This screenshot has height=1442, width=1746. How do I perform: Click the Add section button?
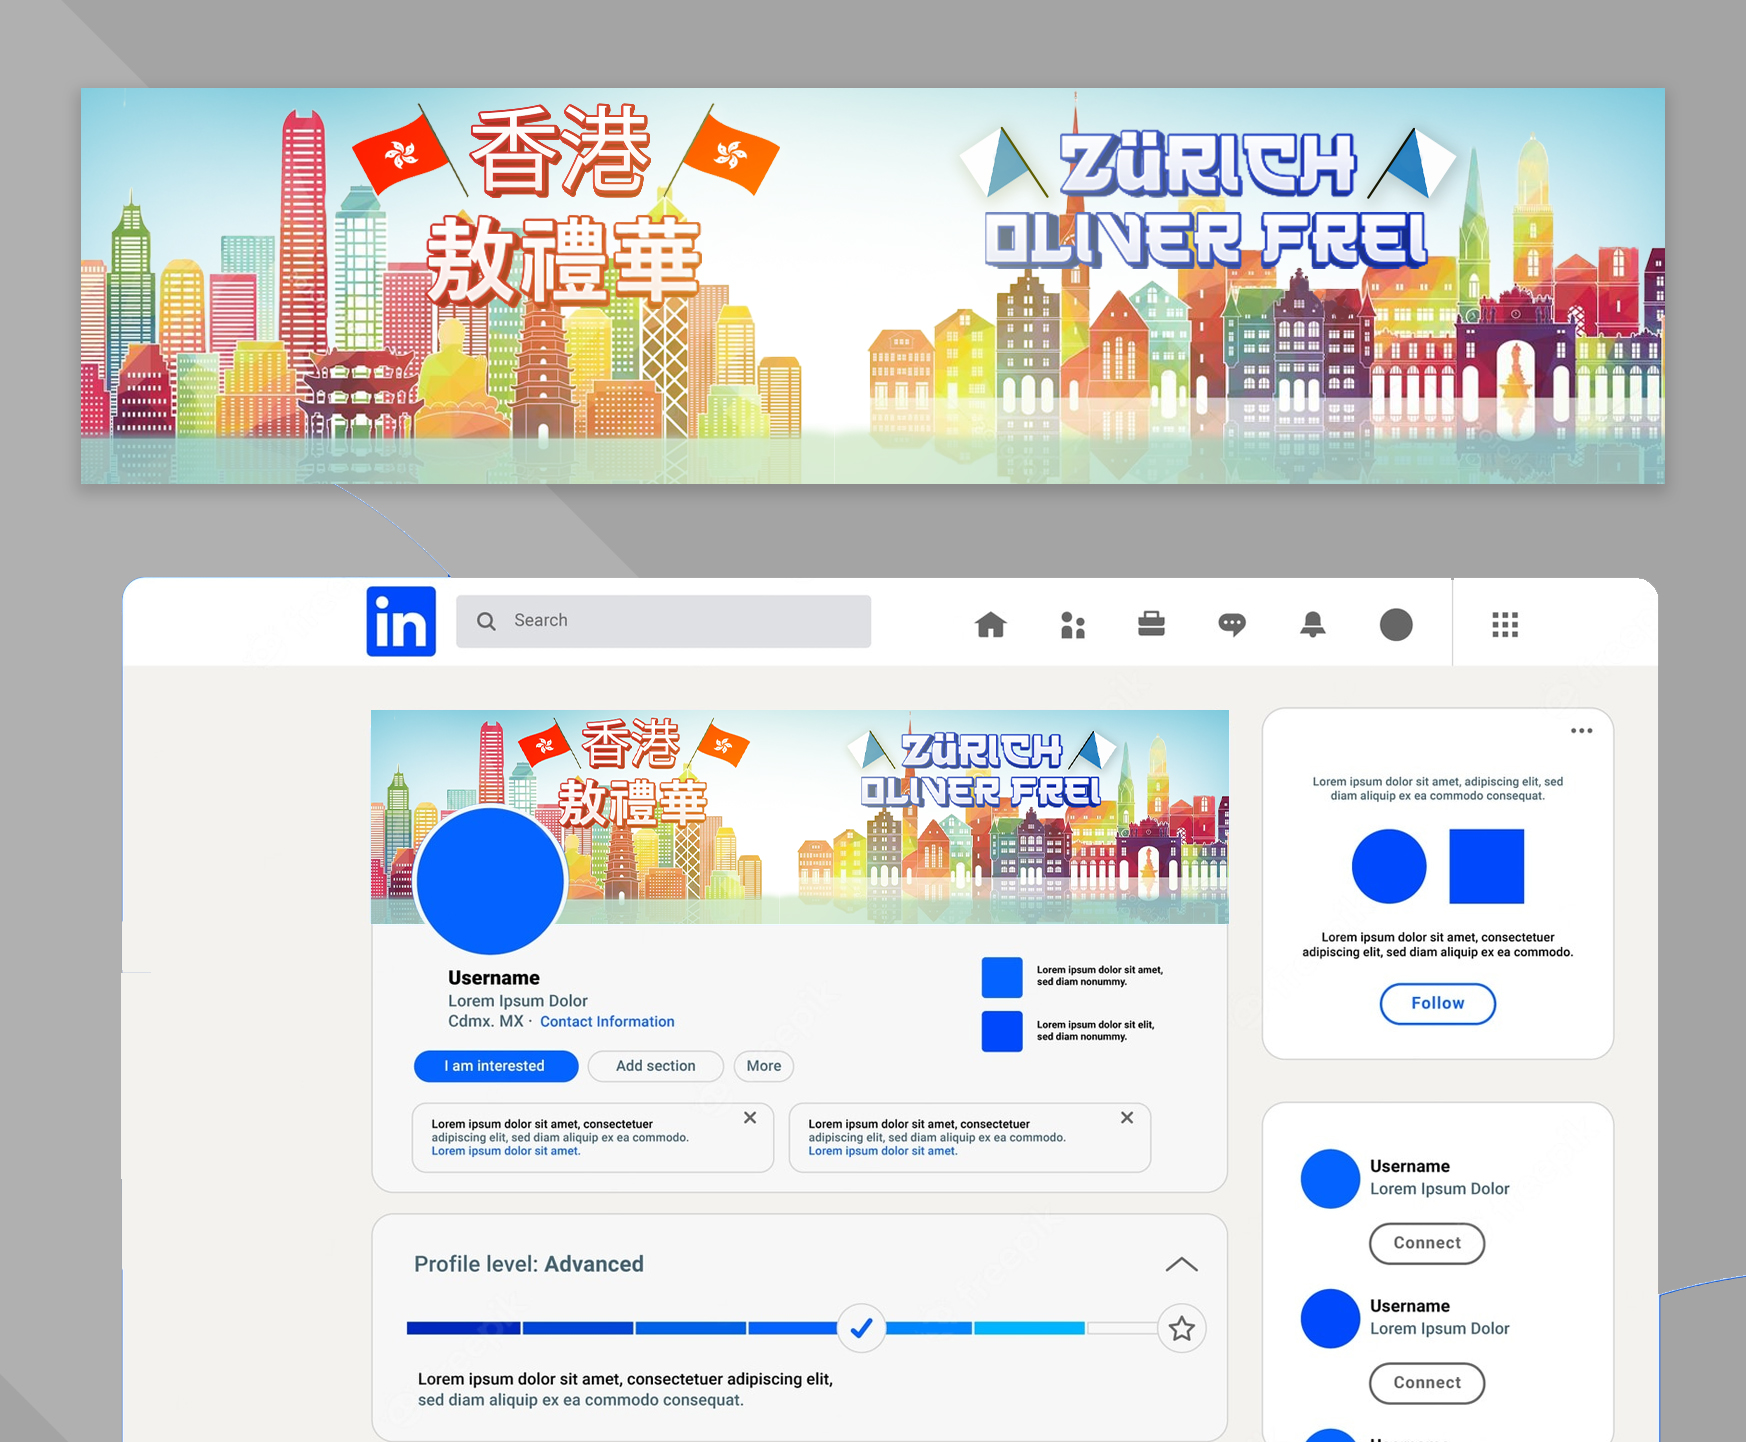655,1066
